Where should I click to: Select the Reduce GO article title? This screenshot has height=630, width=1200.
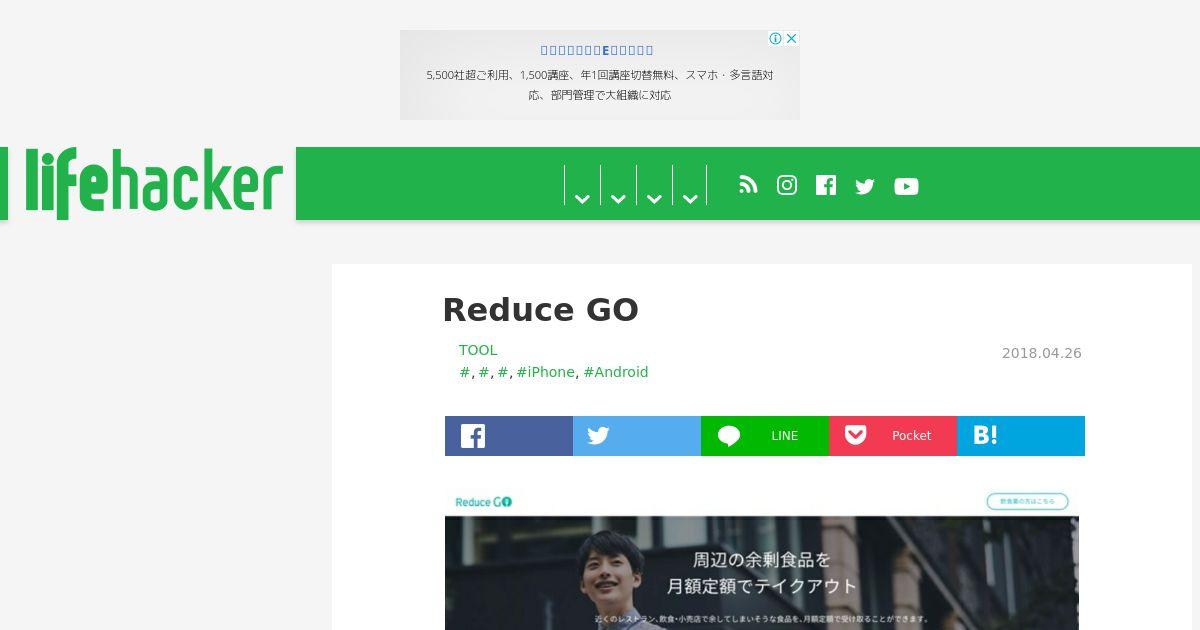[x=540, y=310]
